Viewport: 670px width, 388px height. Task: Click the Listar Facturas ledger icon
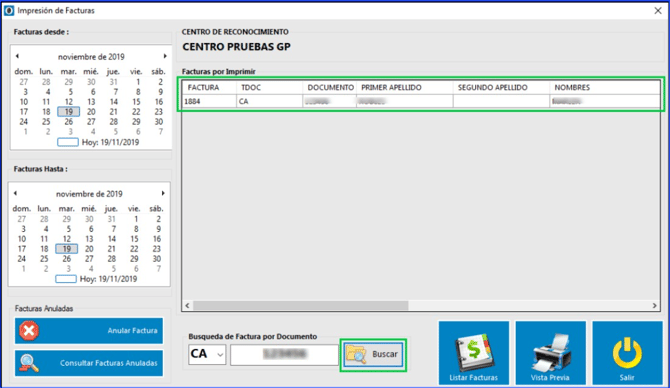pyautogui.click(x=473, y=353)
